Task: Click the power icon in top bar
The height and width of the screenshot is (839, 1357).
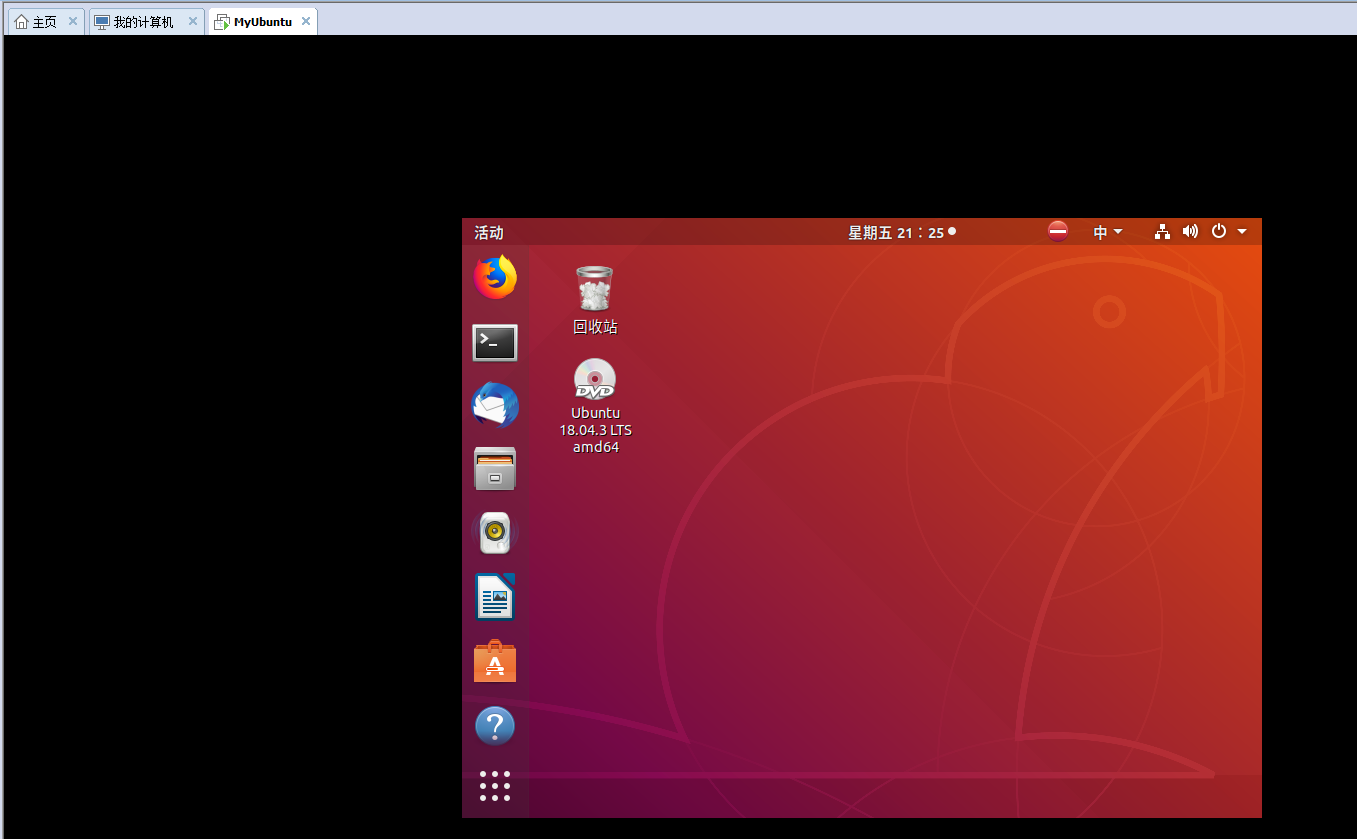Action: (x=1218, y=231)
